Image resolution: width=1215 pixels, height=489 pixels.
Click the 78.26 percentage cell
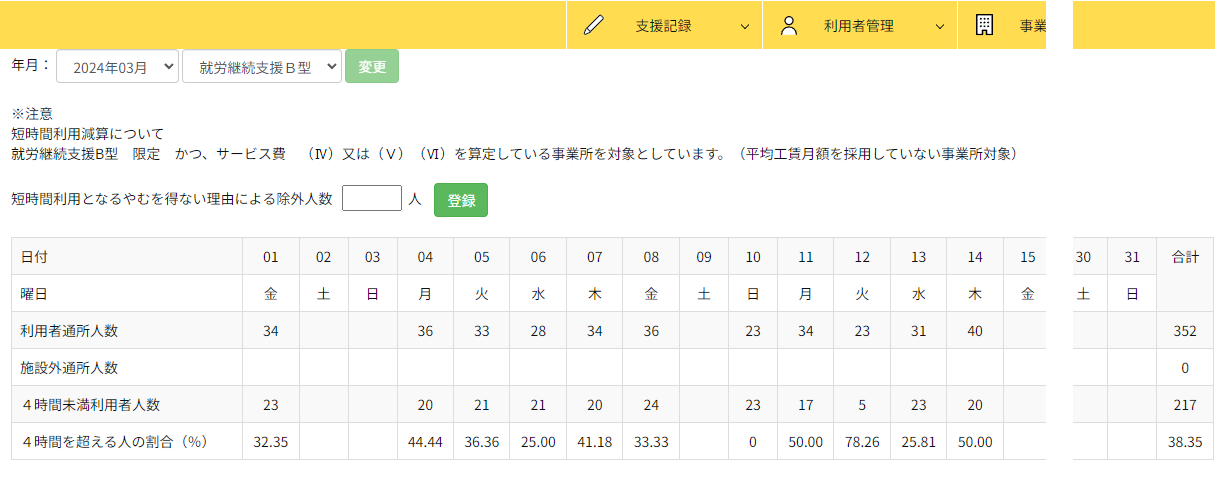862,441
